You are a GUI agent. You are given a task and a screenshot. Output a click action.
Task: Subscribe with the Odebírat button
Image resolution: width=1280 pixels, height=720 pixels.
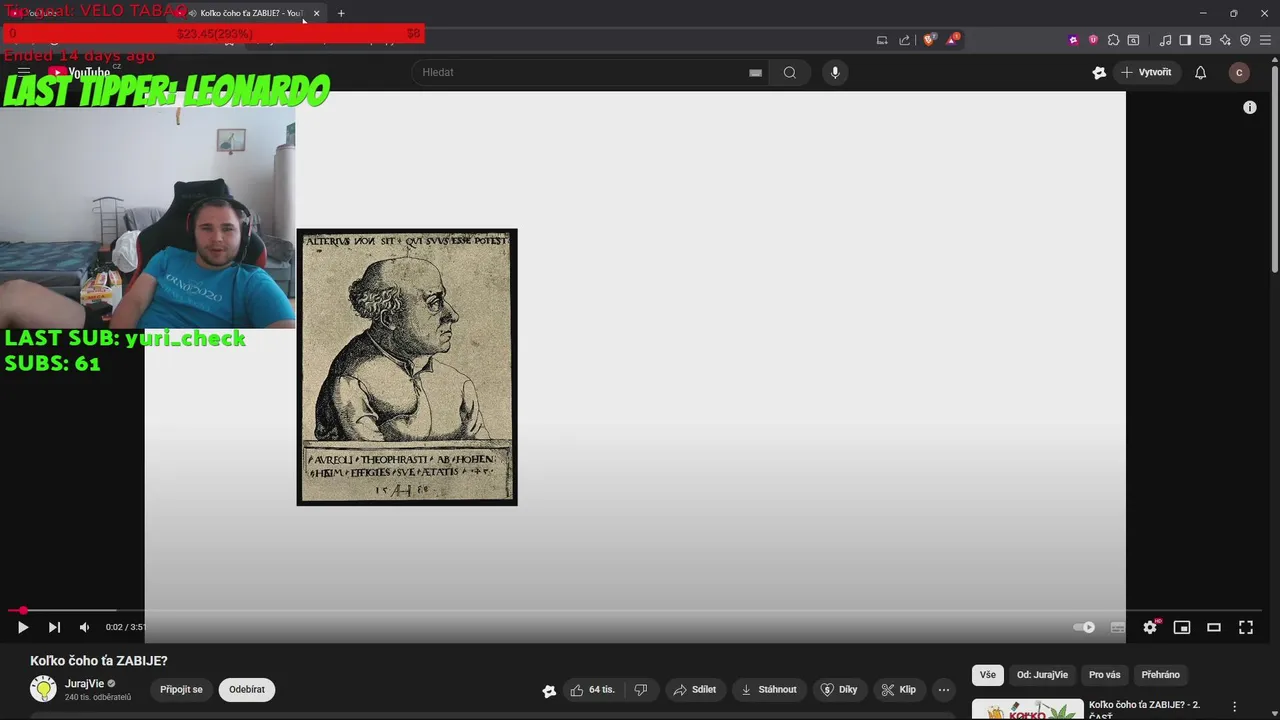(247, 689)
